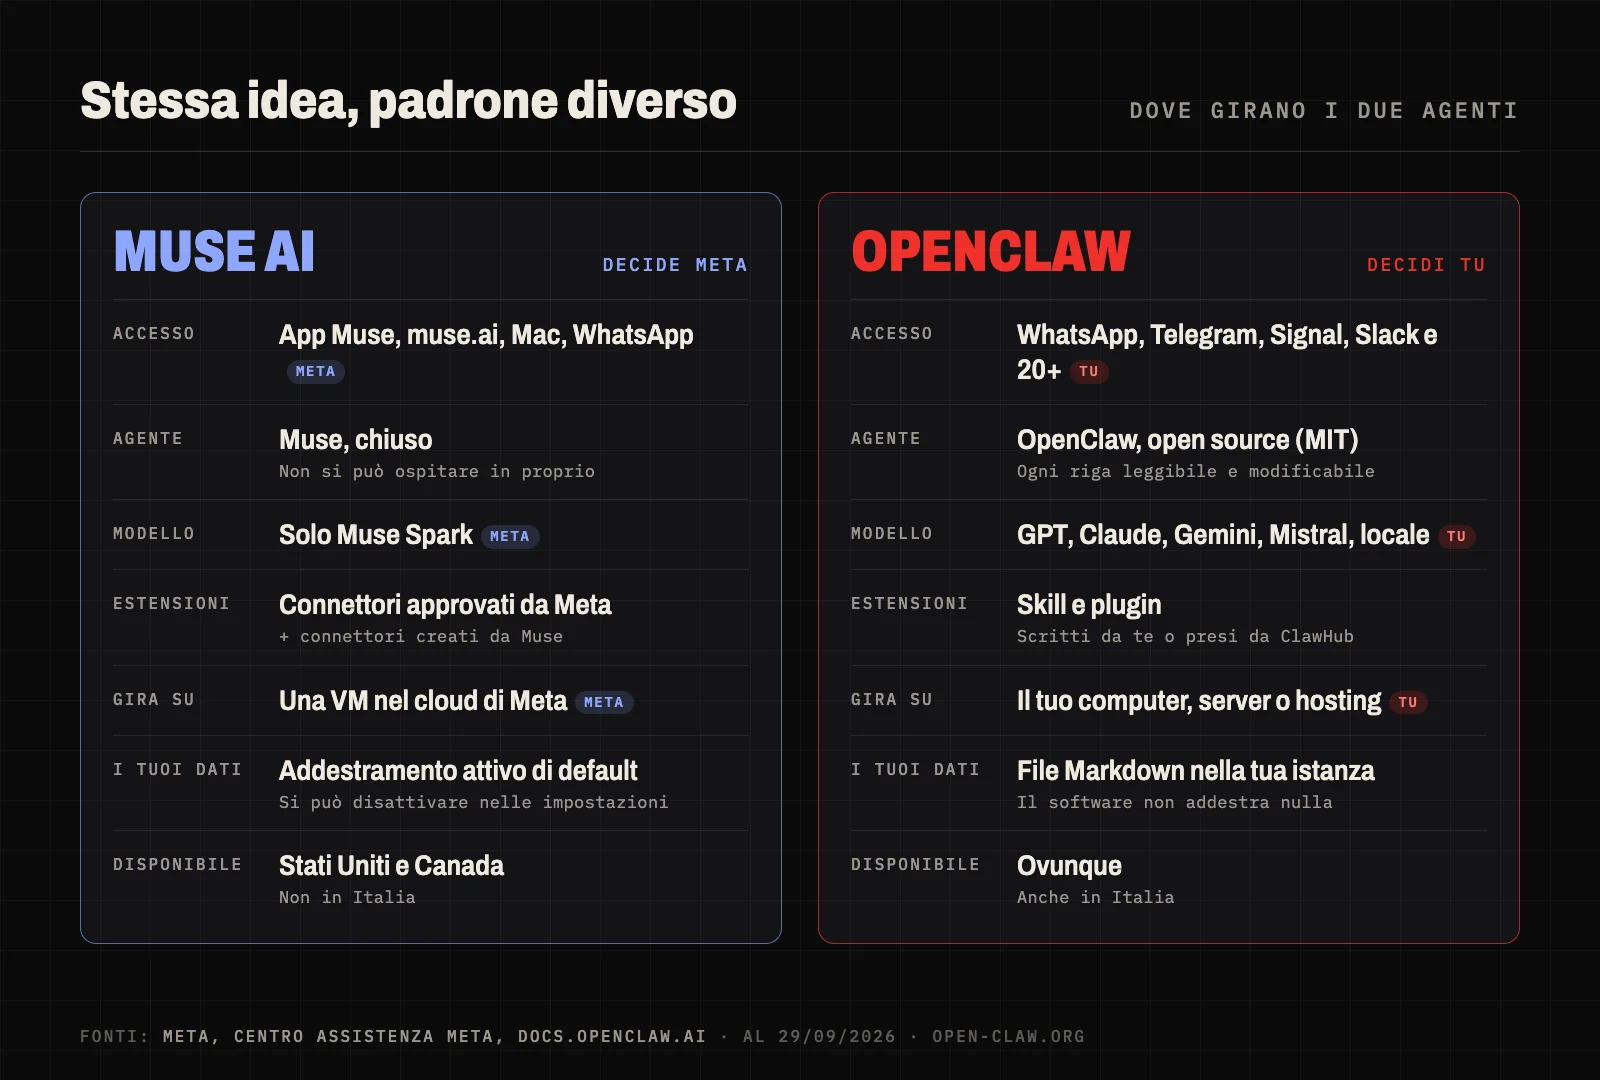Click the AGENTE label in Muse AI card

point(148,438)
